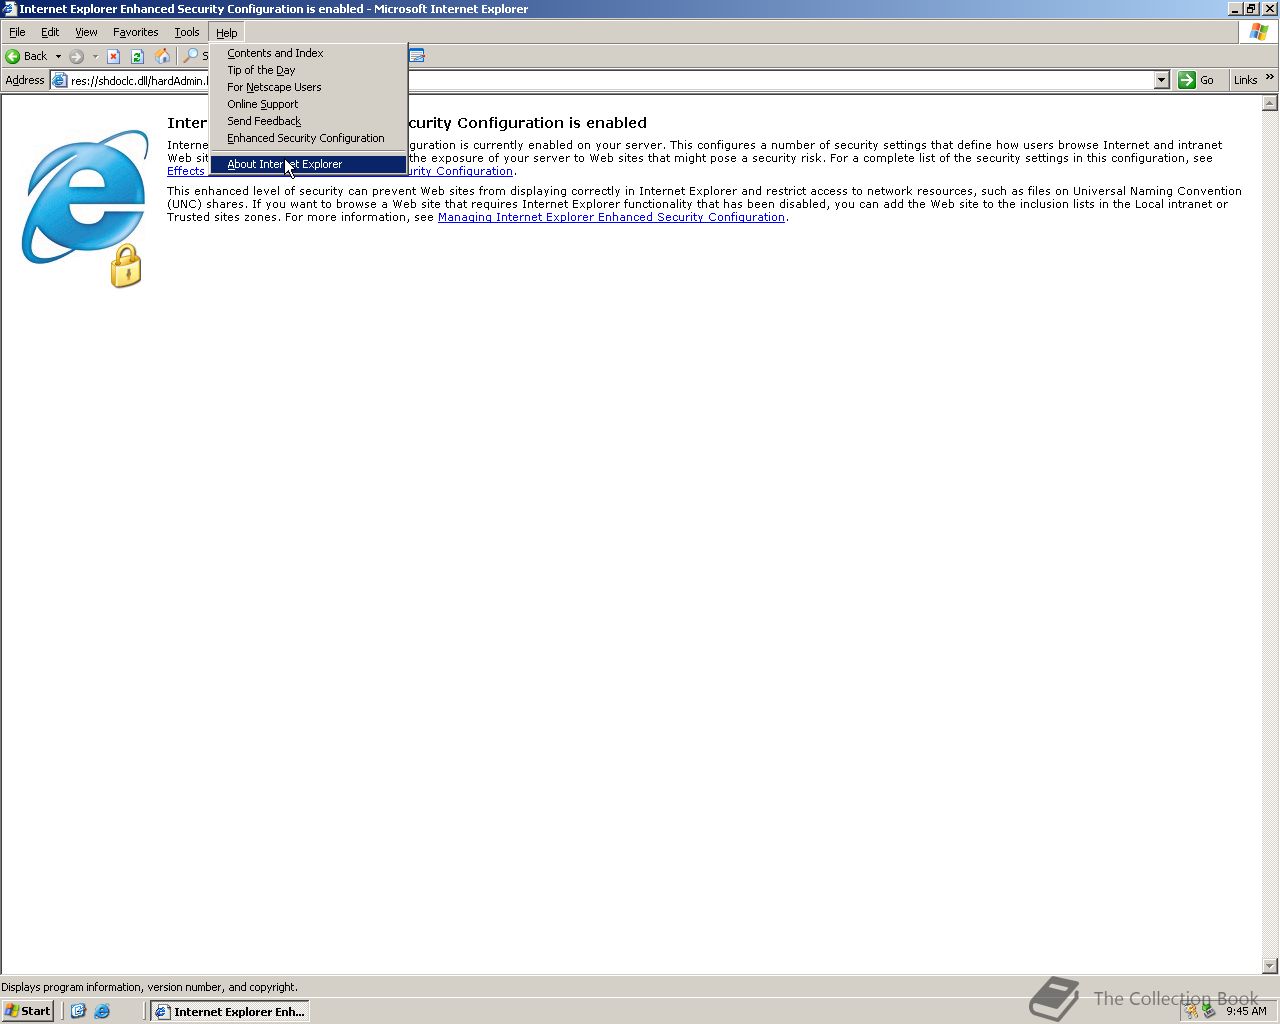
Task: Click the 9:45 AM system clock
Action: (x=1246, y=1011)
